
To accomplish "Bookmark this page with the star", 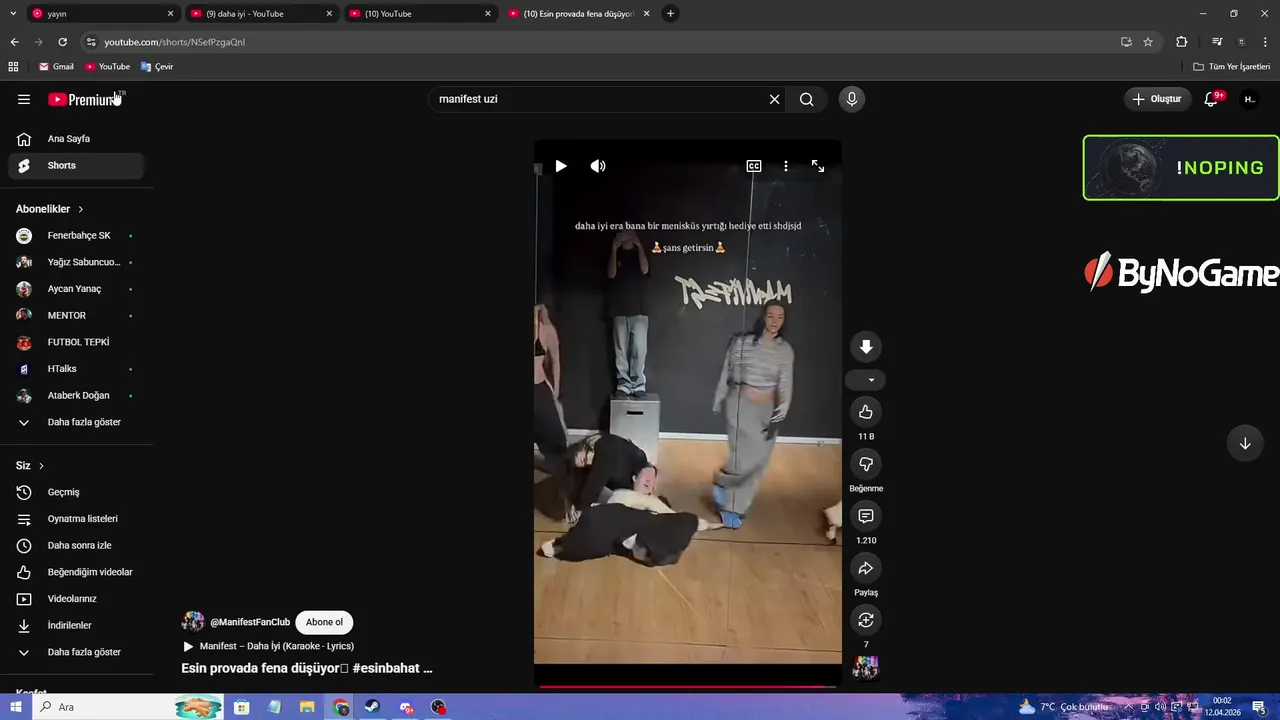I will click(x=1148, y=42).
